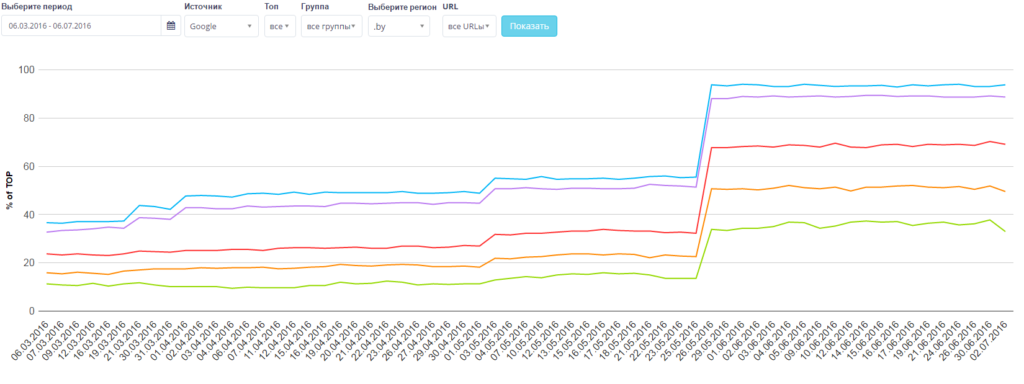Open the URL dropdown все URLы

[469, 26]
